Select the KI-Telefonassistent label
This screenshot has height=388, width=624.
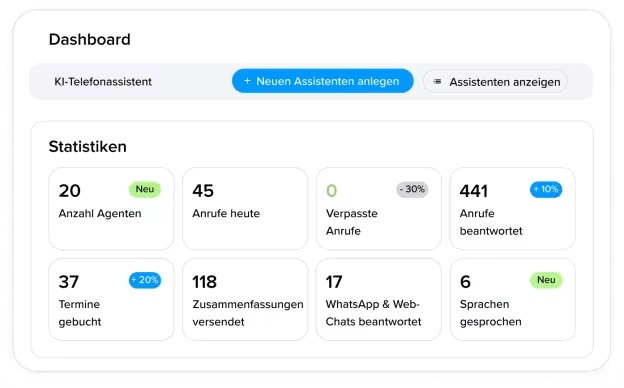(103, 82)
